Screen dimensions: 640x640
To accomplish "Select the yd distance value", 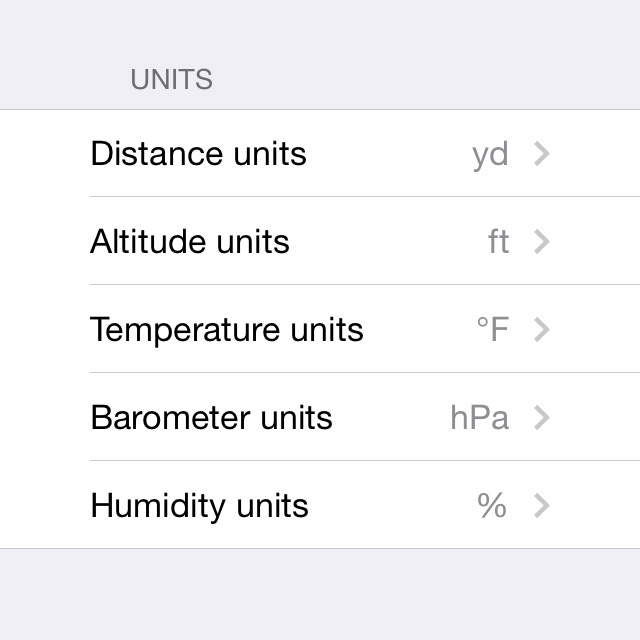I will [490, 155].
